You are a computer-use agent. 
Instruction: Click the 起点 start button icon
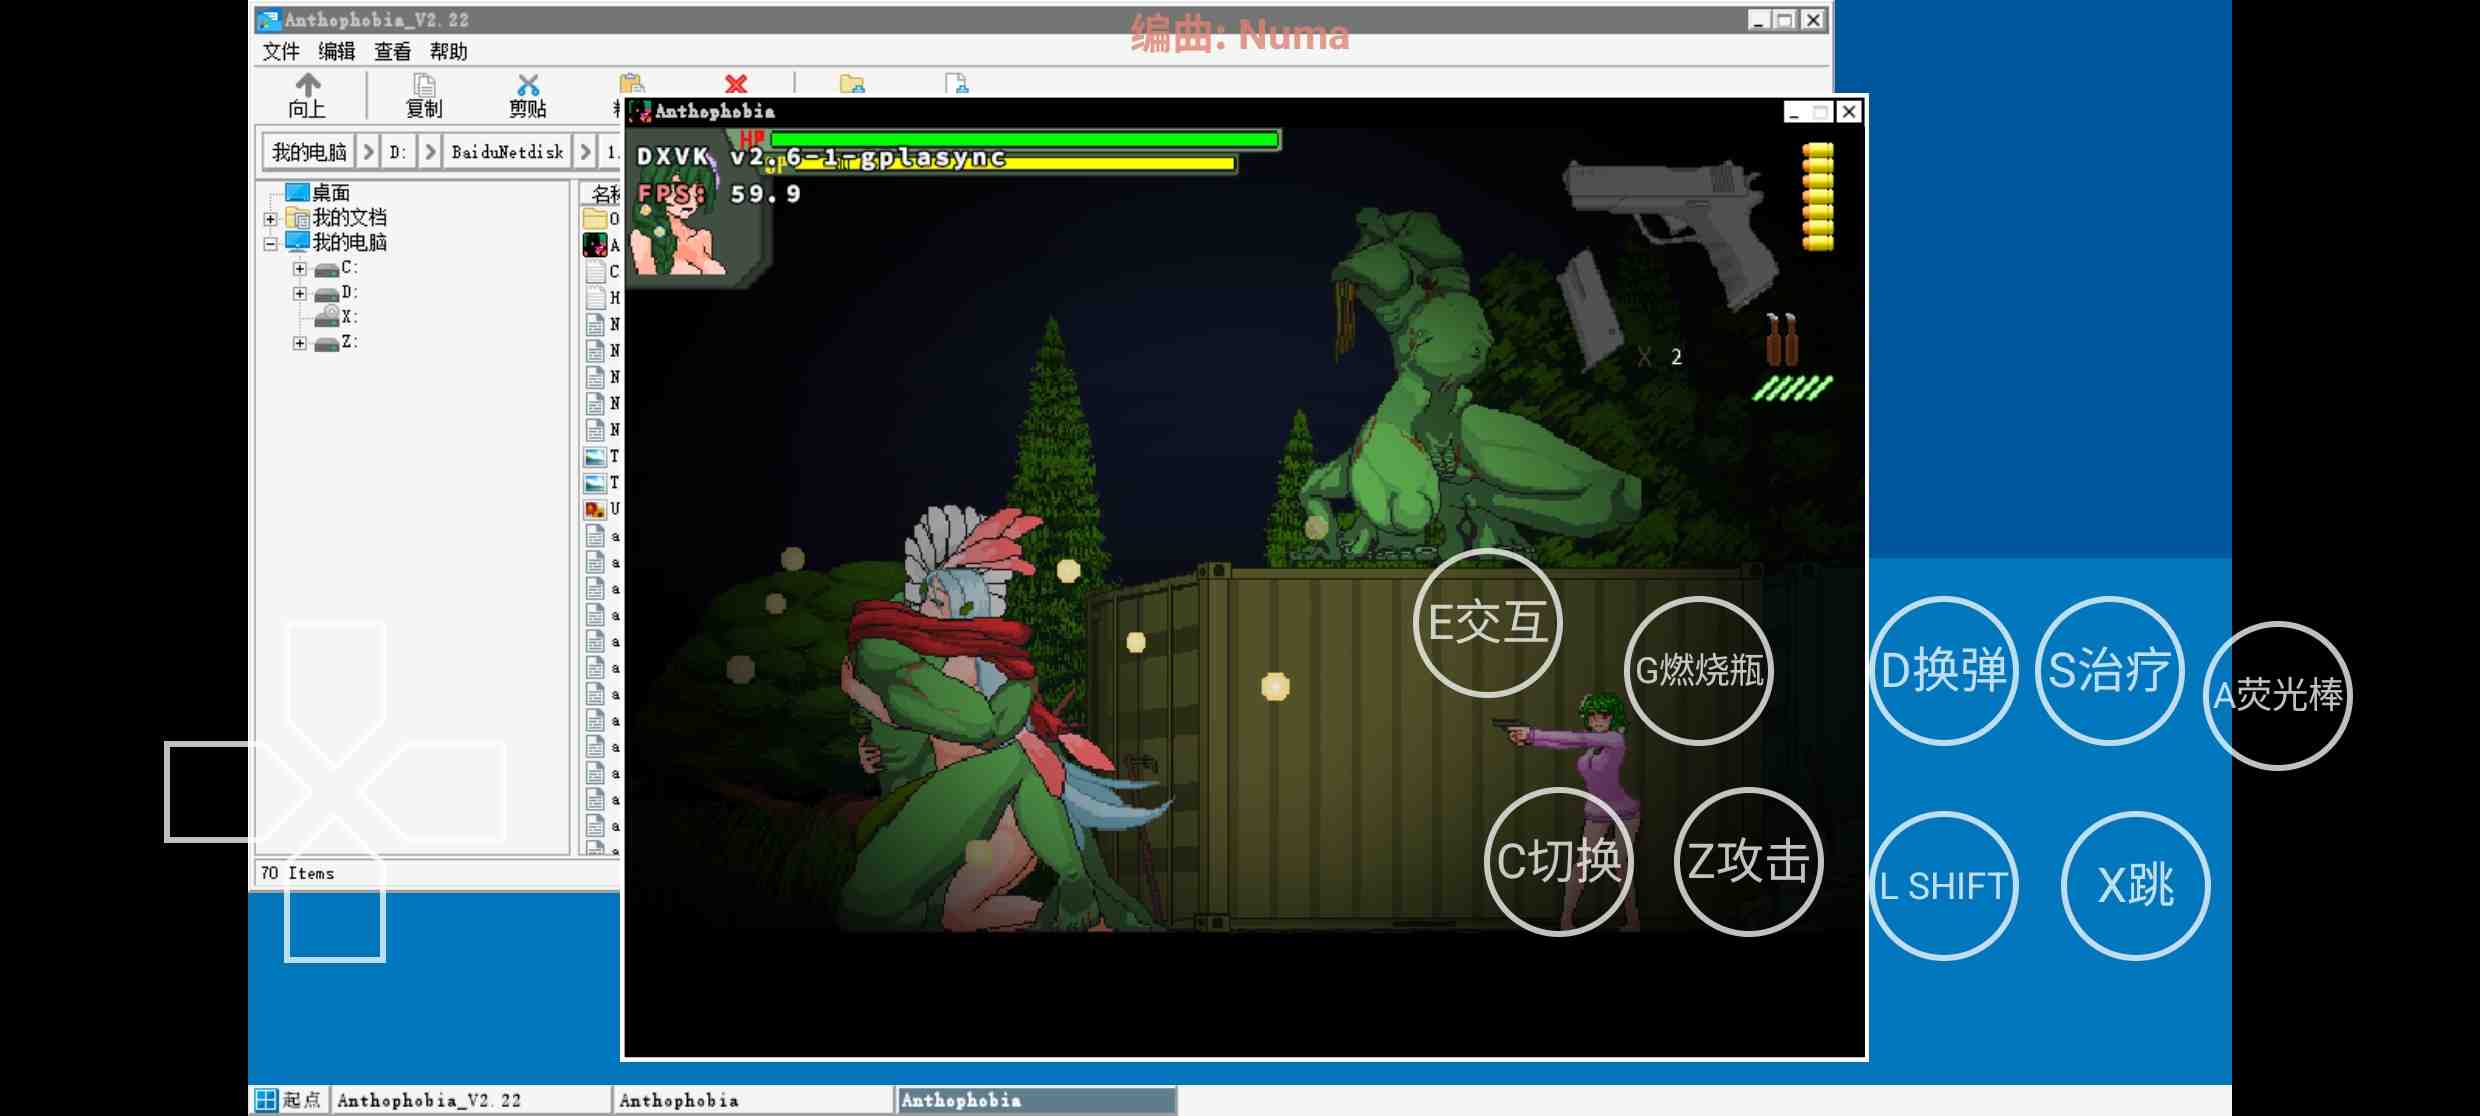pos(266,1100)
